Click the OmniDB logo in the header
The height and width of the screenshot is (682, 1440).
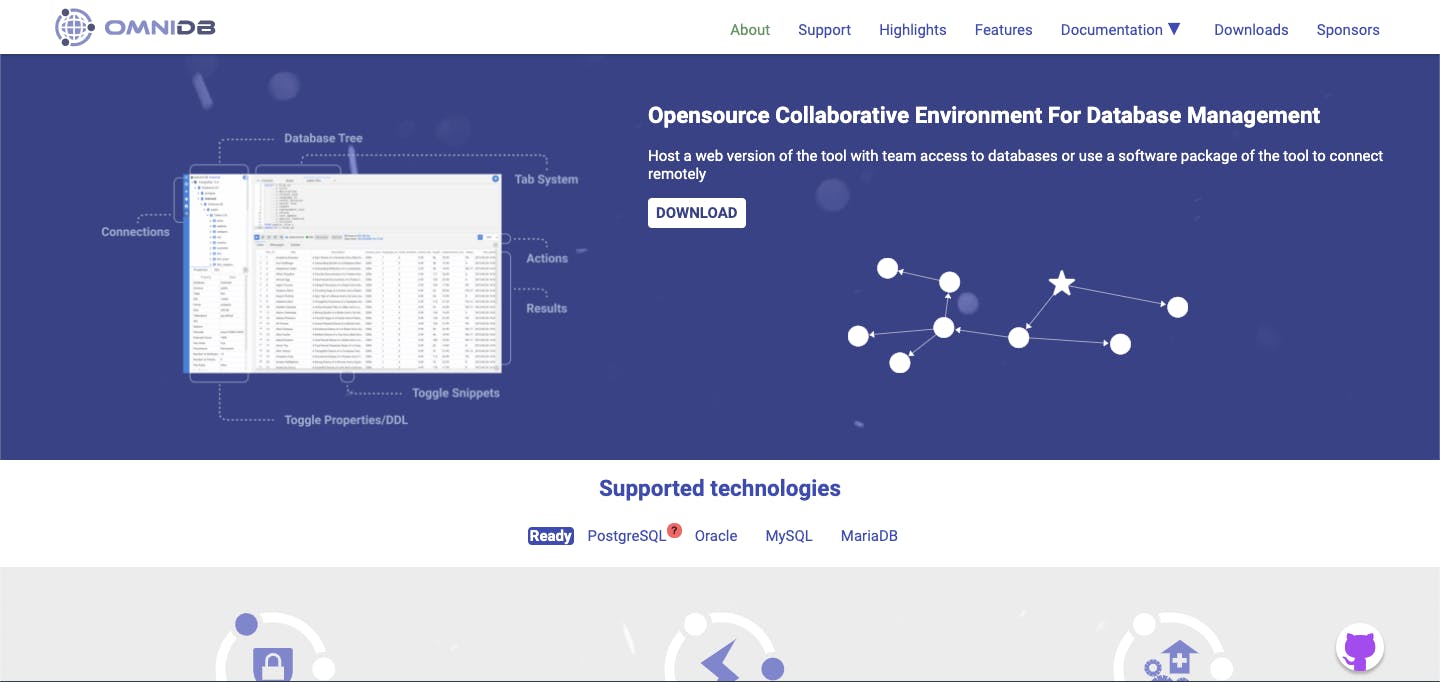point(135,28)
